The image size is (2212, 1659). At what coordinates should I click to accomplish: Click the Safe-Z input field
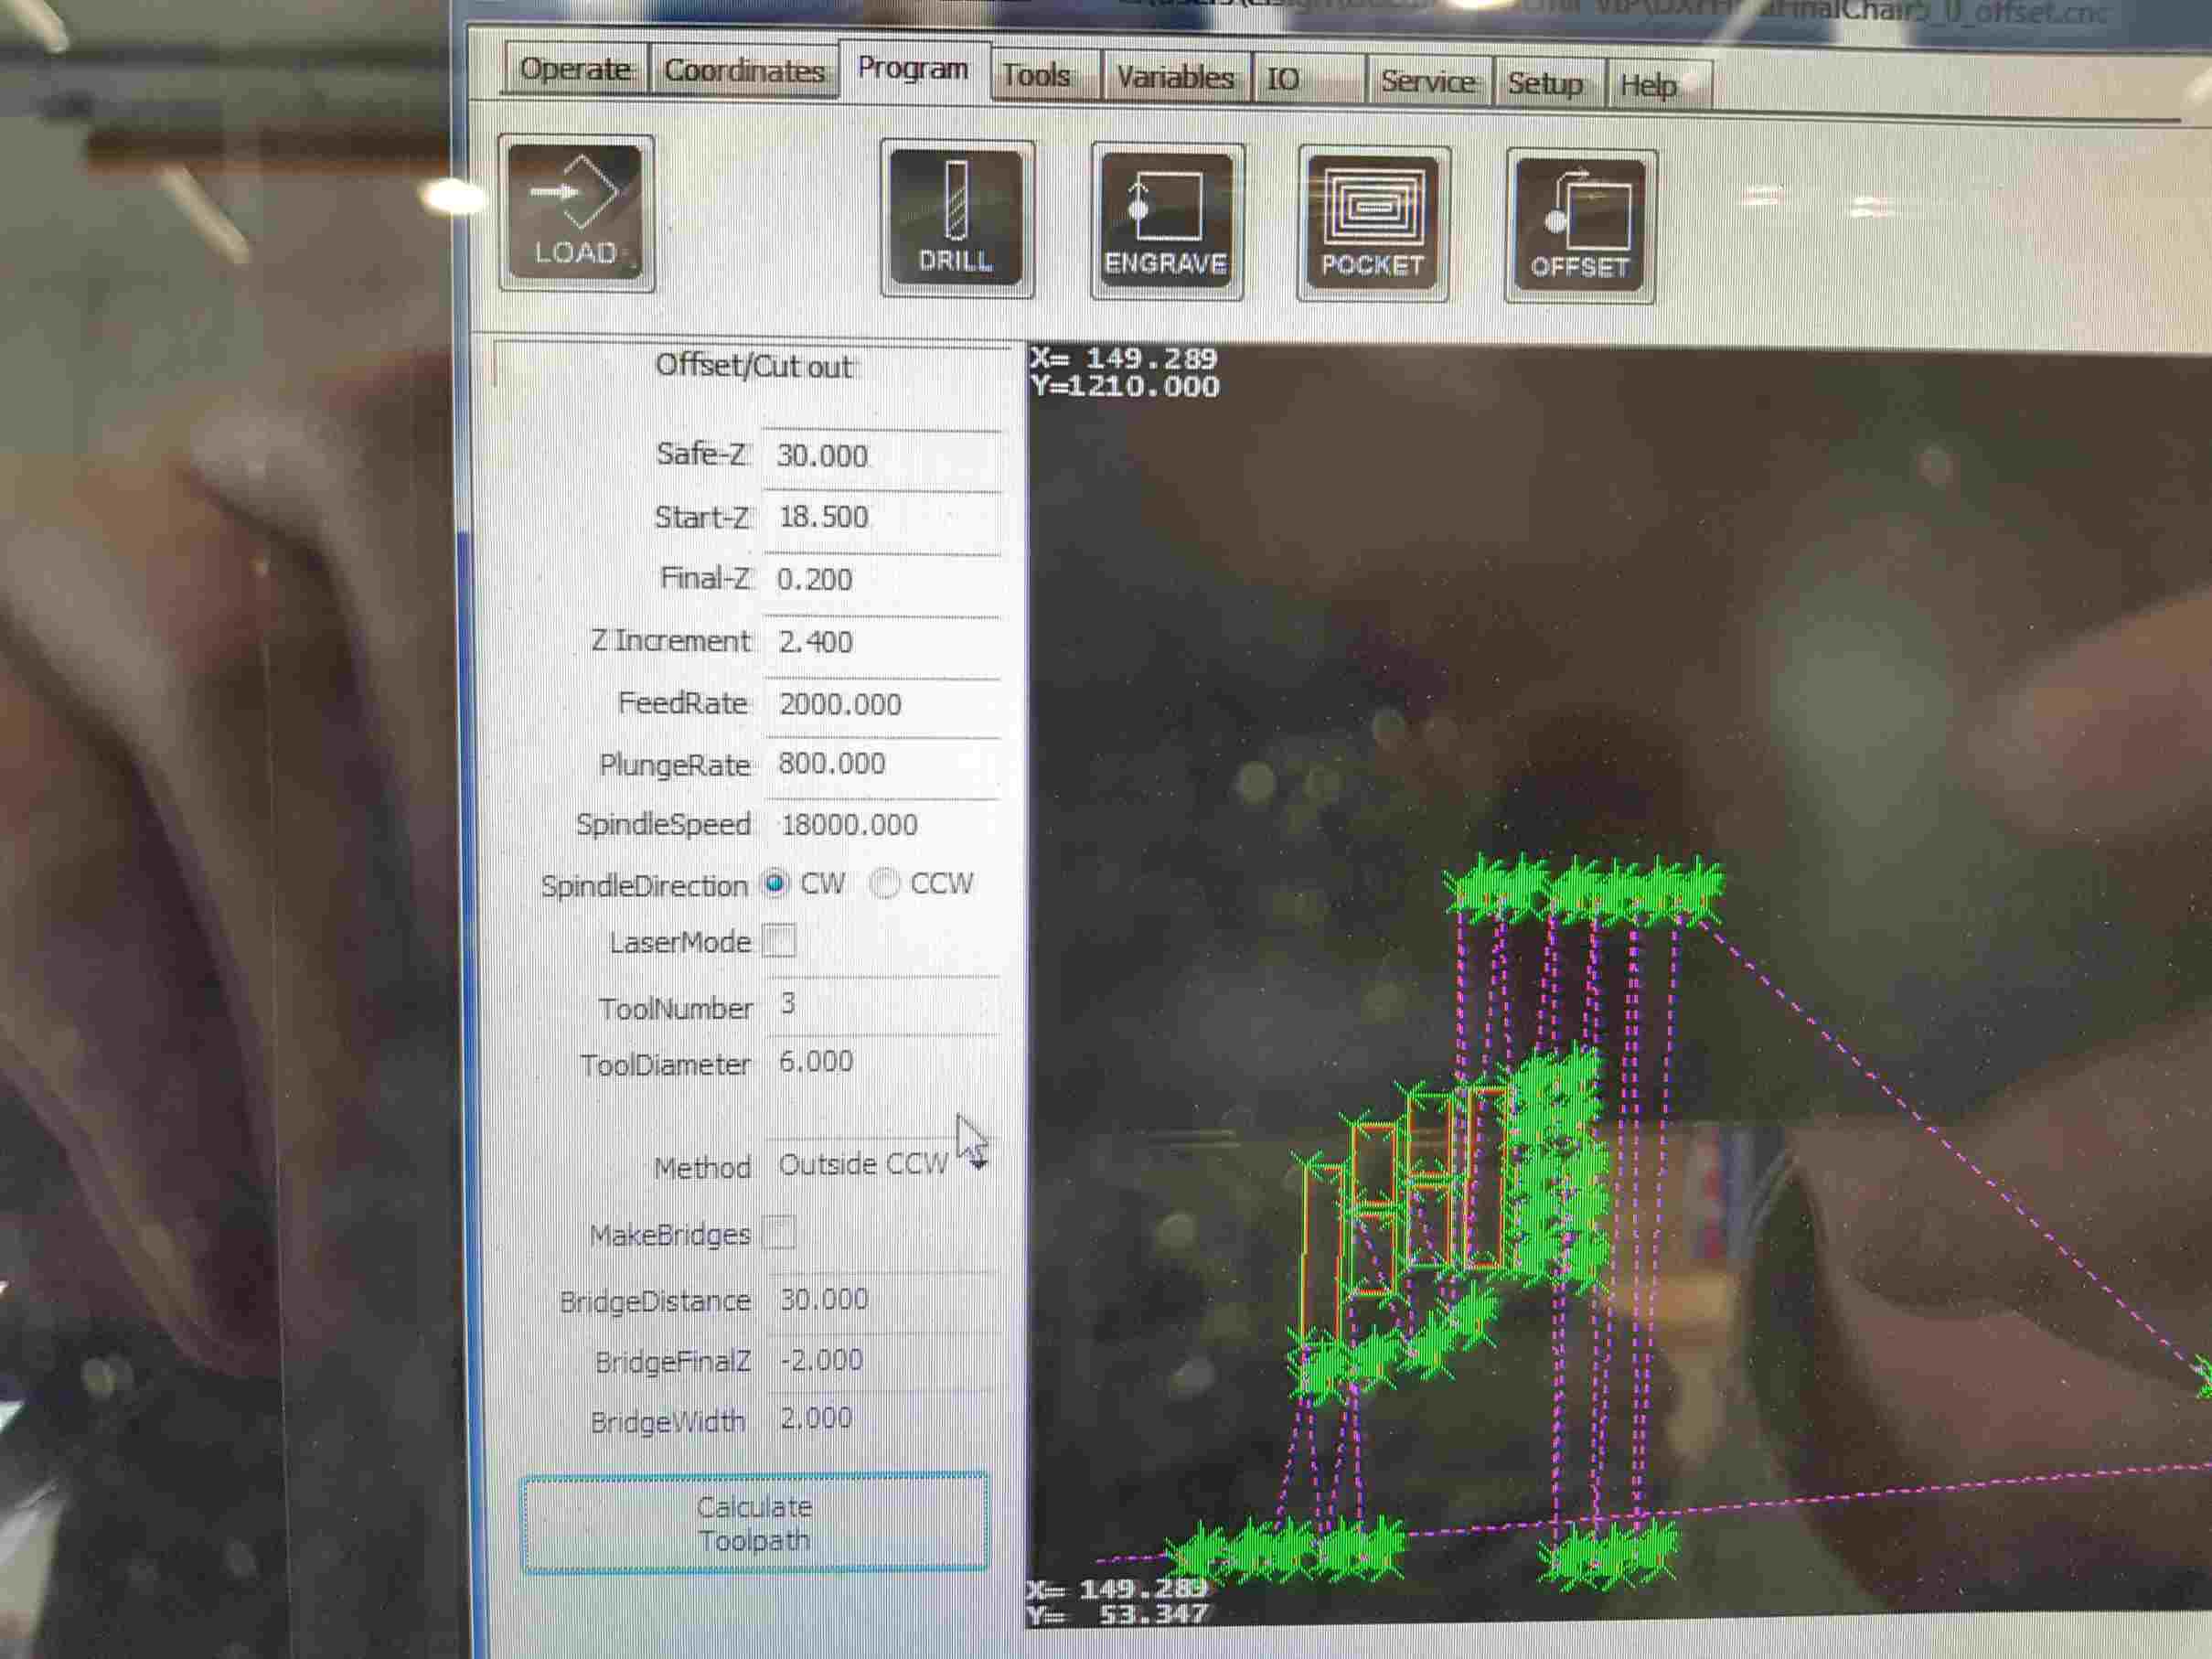tap(880, 457)
